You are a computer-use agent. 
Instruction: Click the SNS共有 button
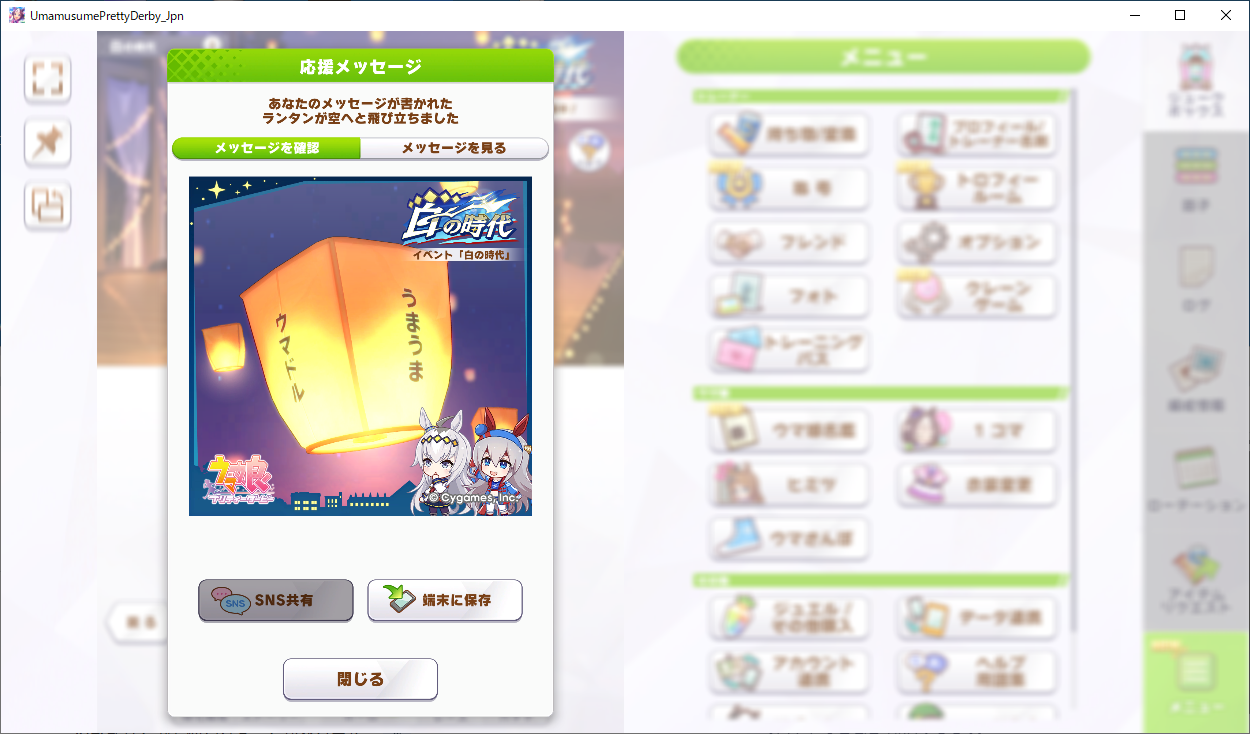(276, 600)
